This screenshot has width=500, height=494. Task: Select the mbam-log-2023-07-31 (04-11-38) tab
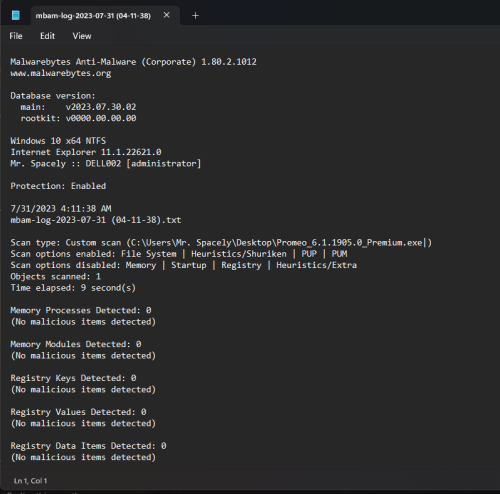click(x=93, y=16)
